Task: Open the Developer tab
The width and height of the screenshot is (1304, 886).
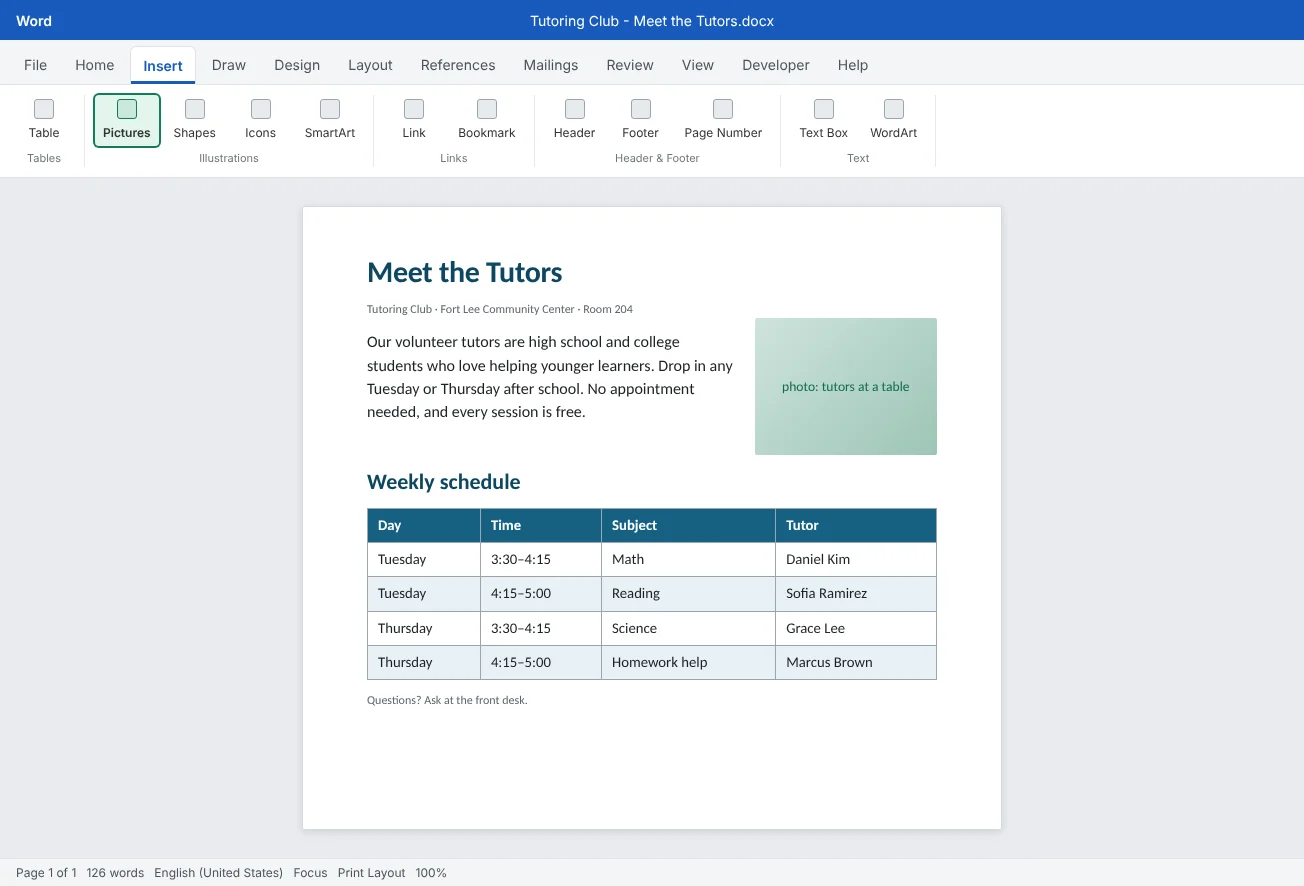Action: (776, 65)
